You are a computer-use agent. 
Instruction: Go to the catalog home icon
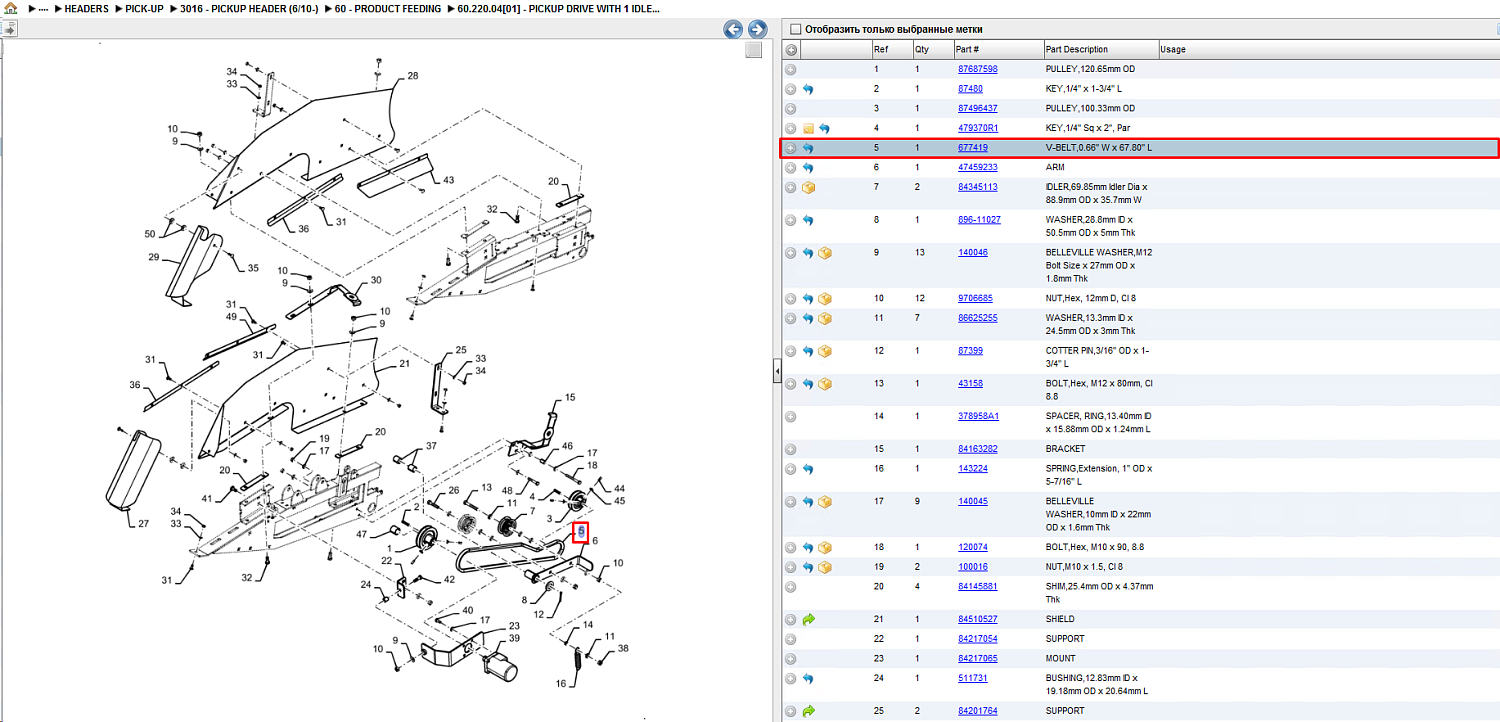[11, 8]
